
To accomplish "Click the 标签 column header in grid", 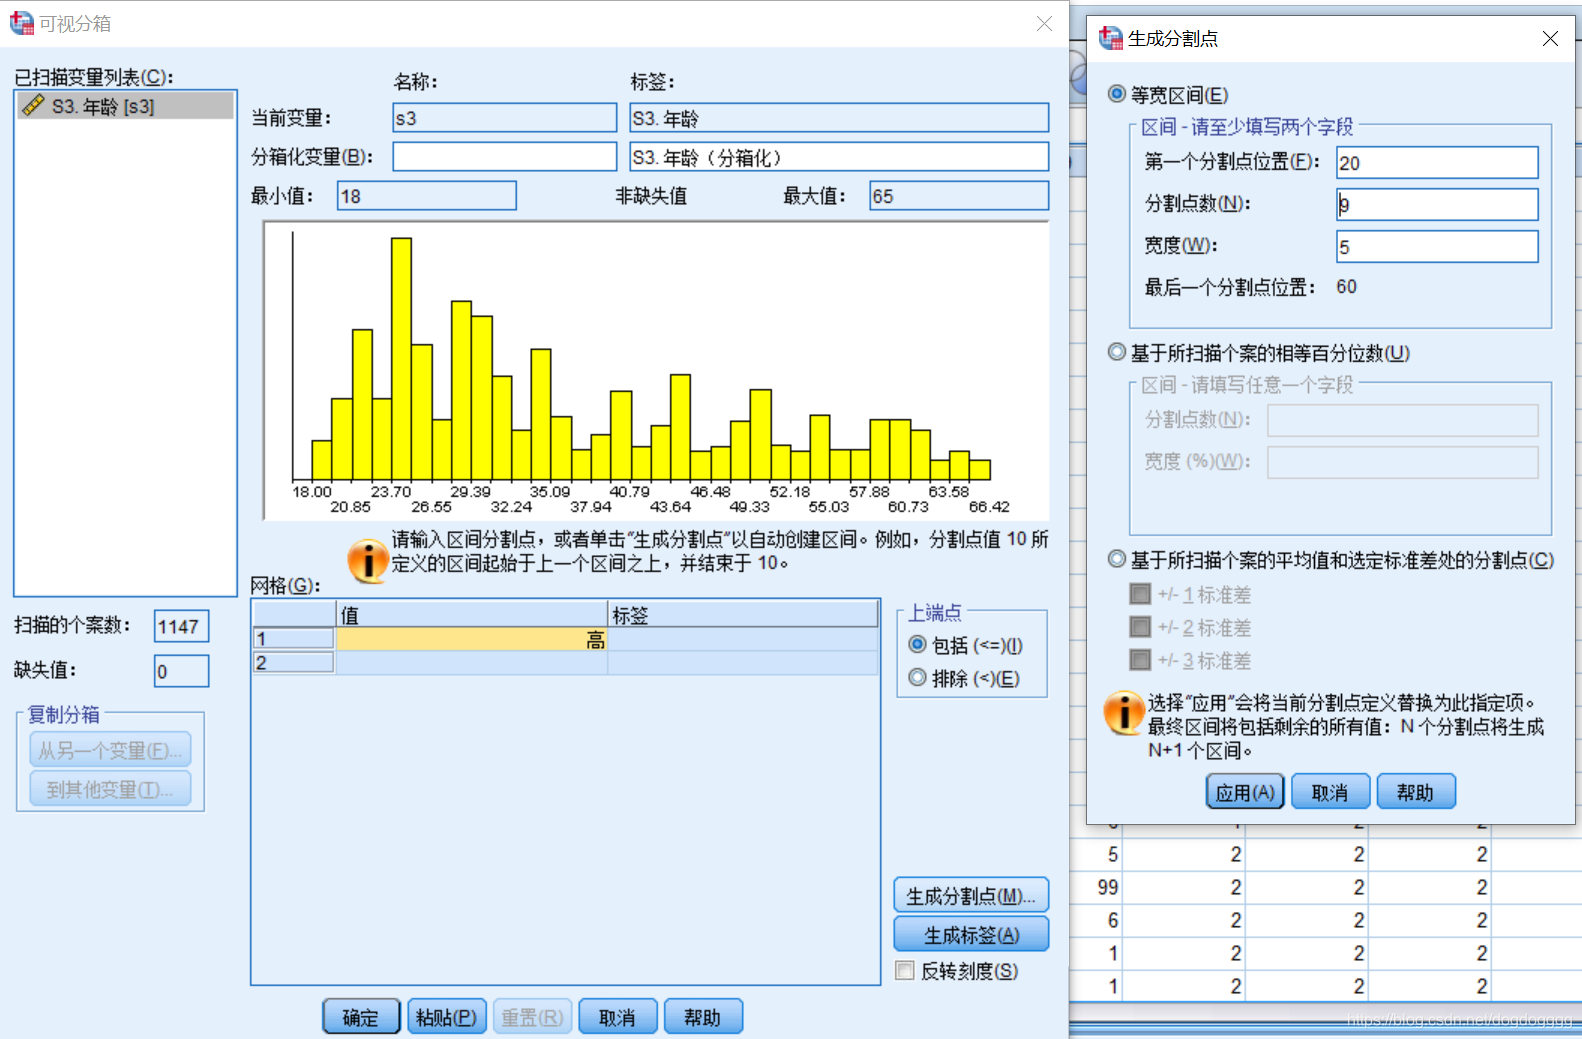I will pos(743,614).
